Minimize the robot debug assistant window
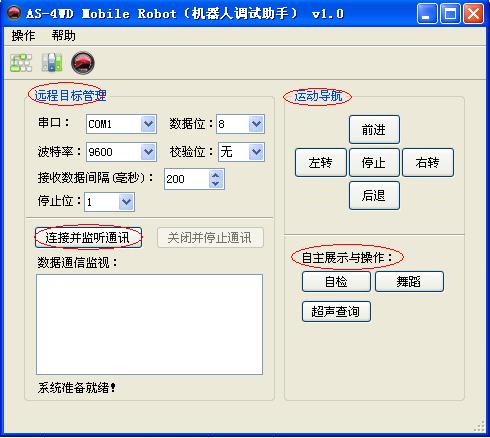Image resolution: width=490 pixels, height=438 pixels. (x=427, y=14)
